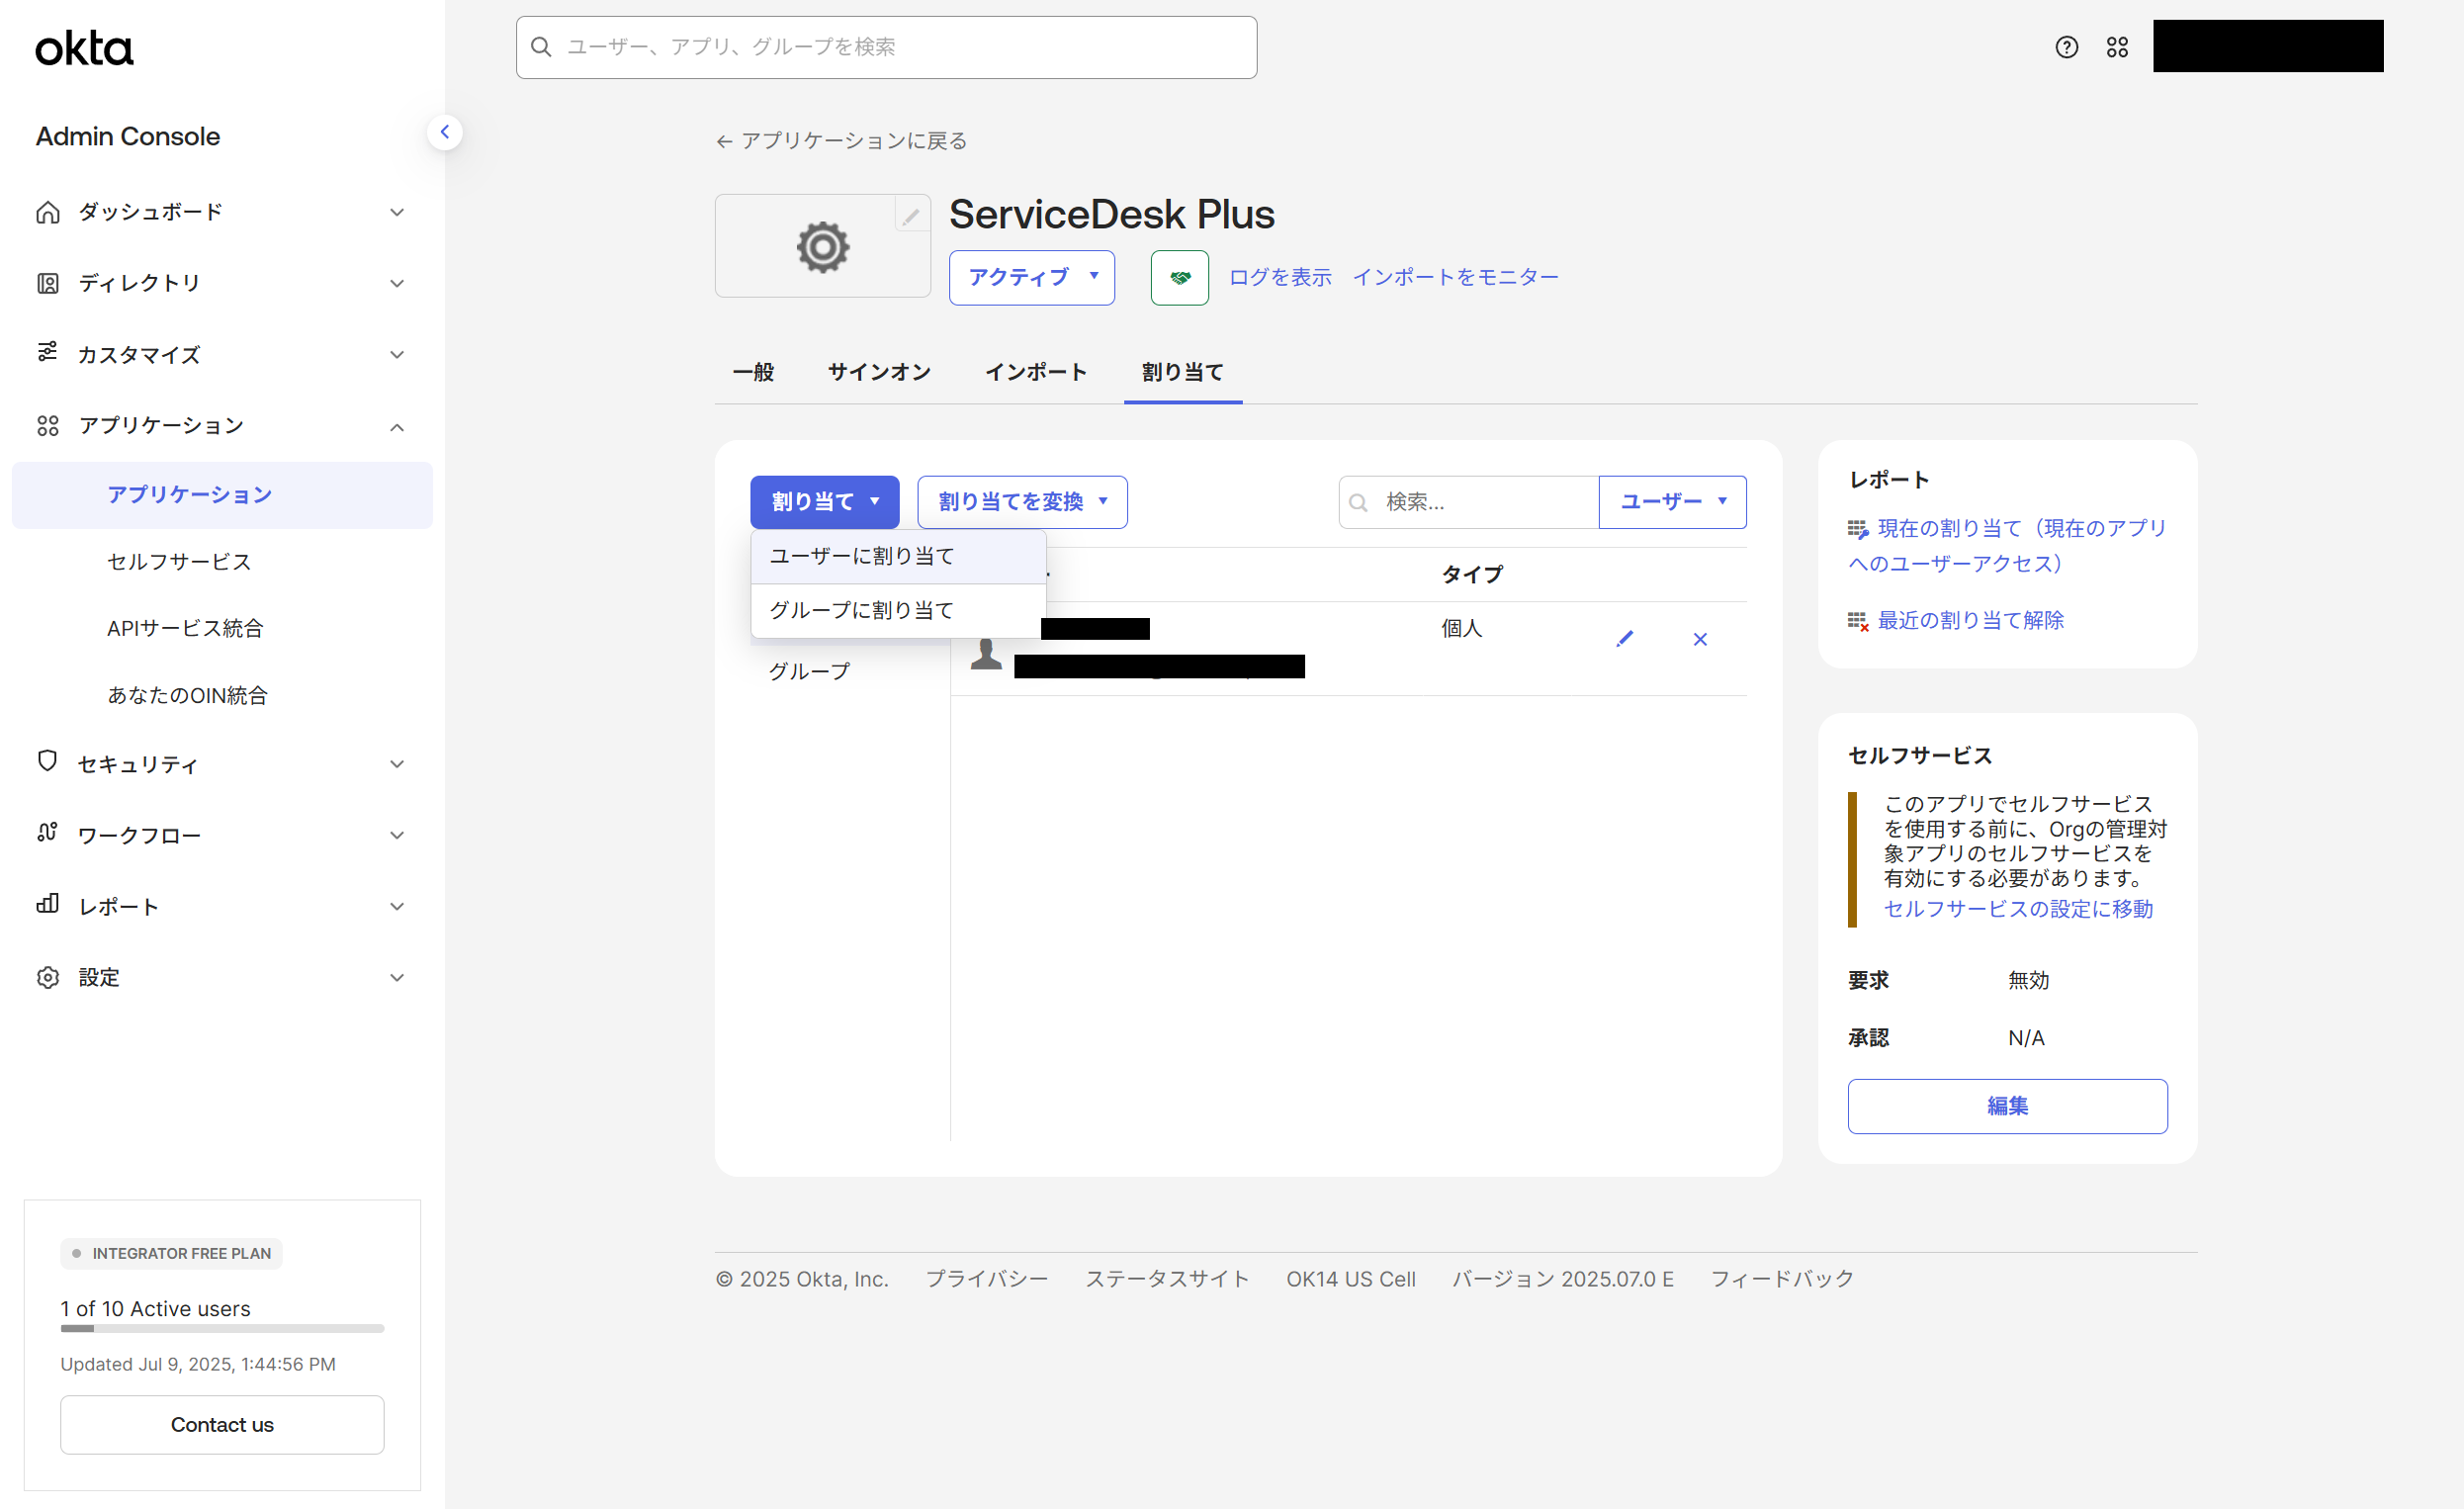
Task: Open the ログを表示 link
Action: (x=1279, y=278)
